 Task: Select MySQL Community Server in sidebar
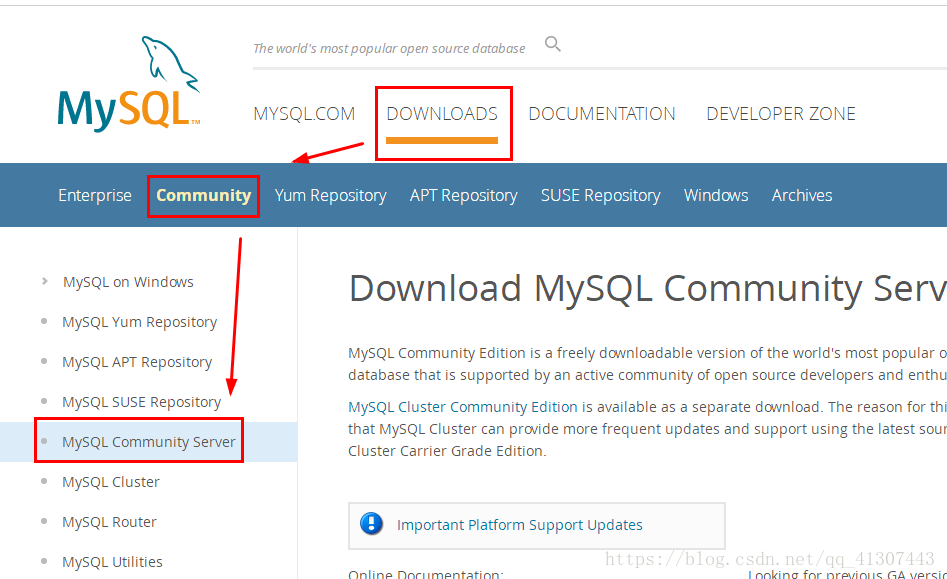pos(149,442)
